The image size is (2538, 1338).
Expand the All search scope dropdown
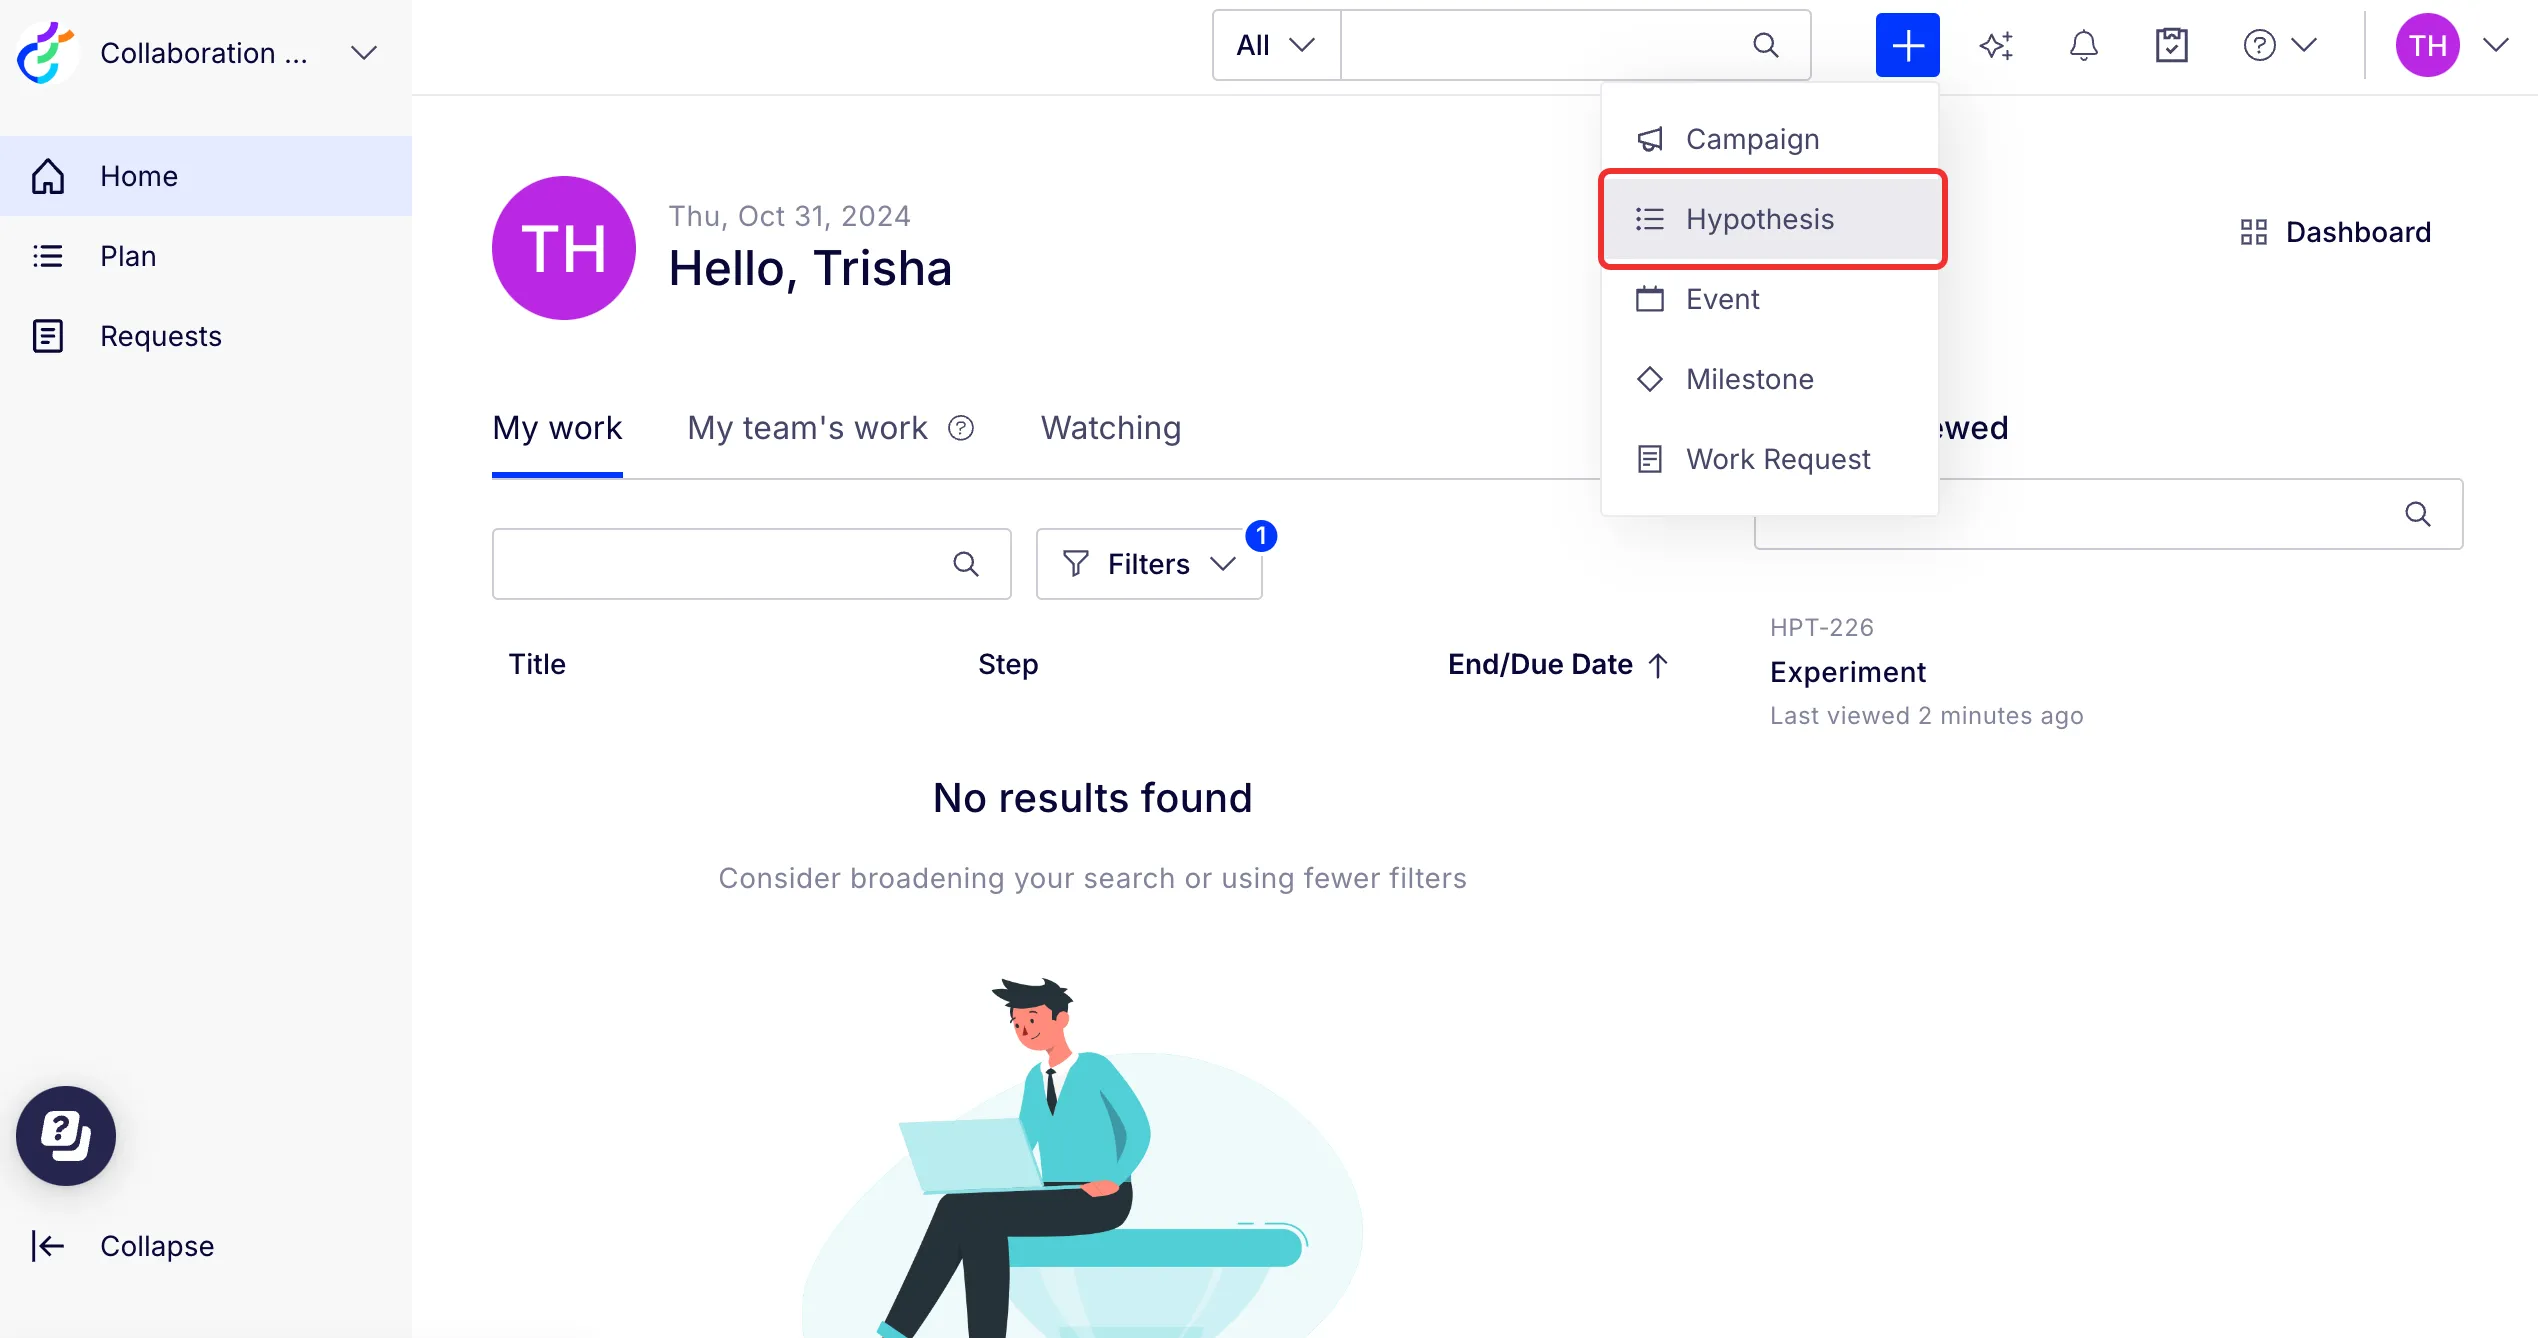click(1276, 45)
